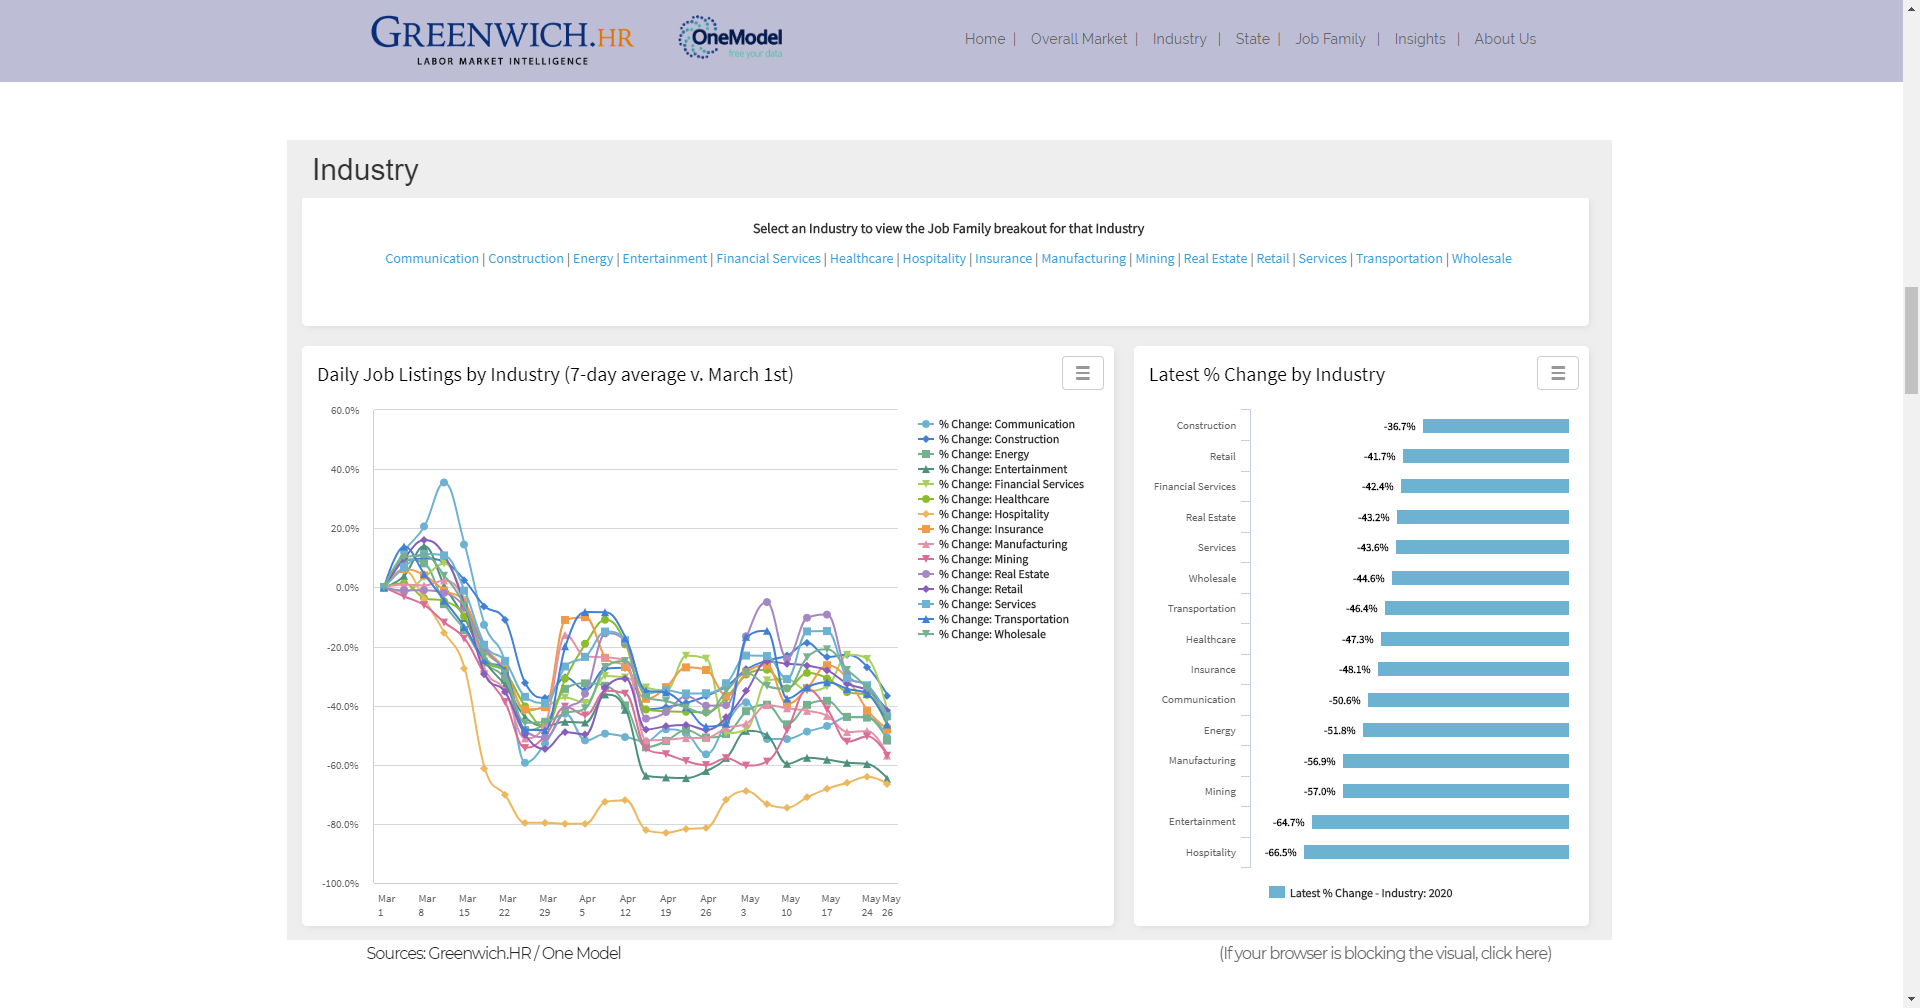This screenshot has height=1008, width=1920.
Task: Open the Daily Job Listings chart export menu
Action: click(1082, 372)
